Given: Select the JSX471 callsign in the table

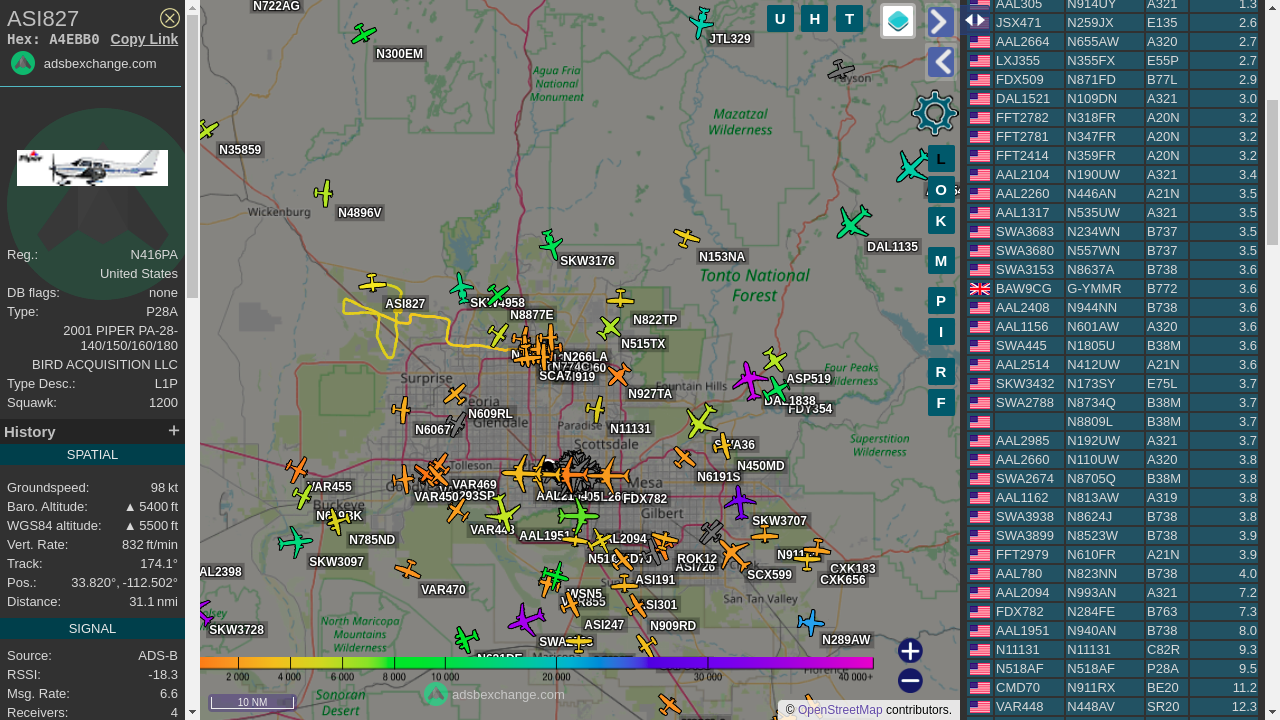Looking at the screenshot, I should point(1019,23).
